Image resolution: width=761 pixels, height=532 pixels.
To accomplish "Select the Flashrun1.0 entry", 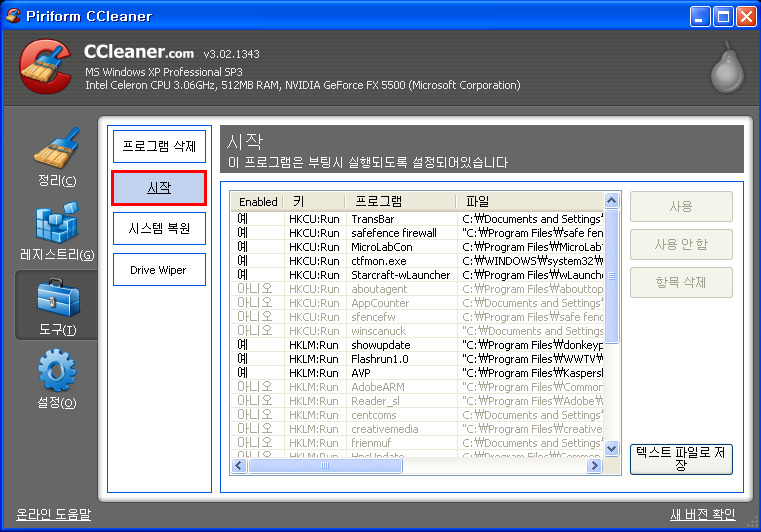I will click(417, 359).
